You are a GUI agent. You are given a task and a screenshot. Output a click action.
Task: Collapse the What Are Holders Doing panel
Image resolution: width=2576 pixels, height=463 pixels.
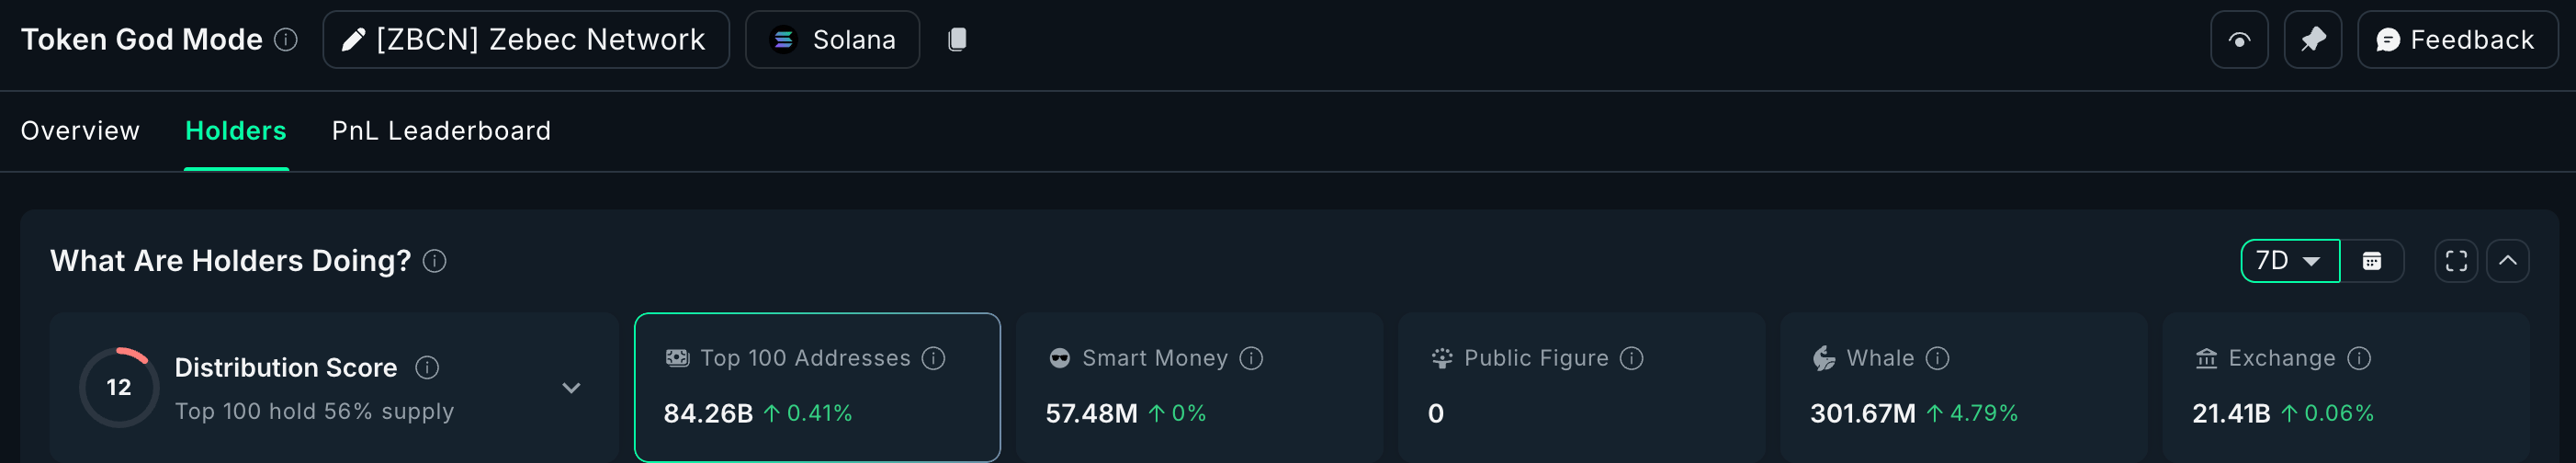(2507, 261)
